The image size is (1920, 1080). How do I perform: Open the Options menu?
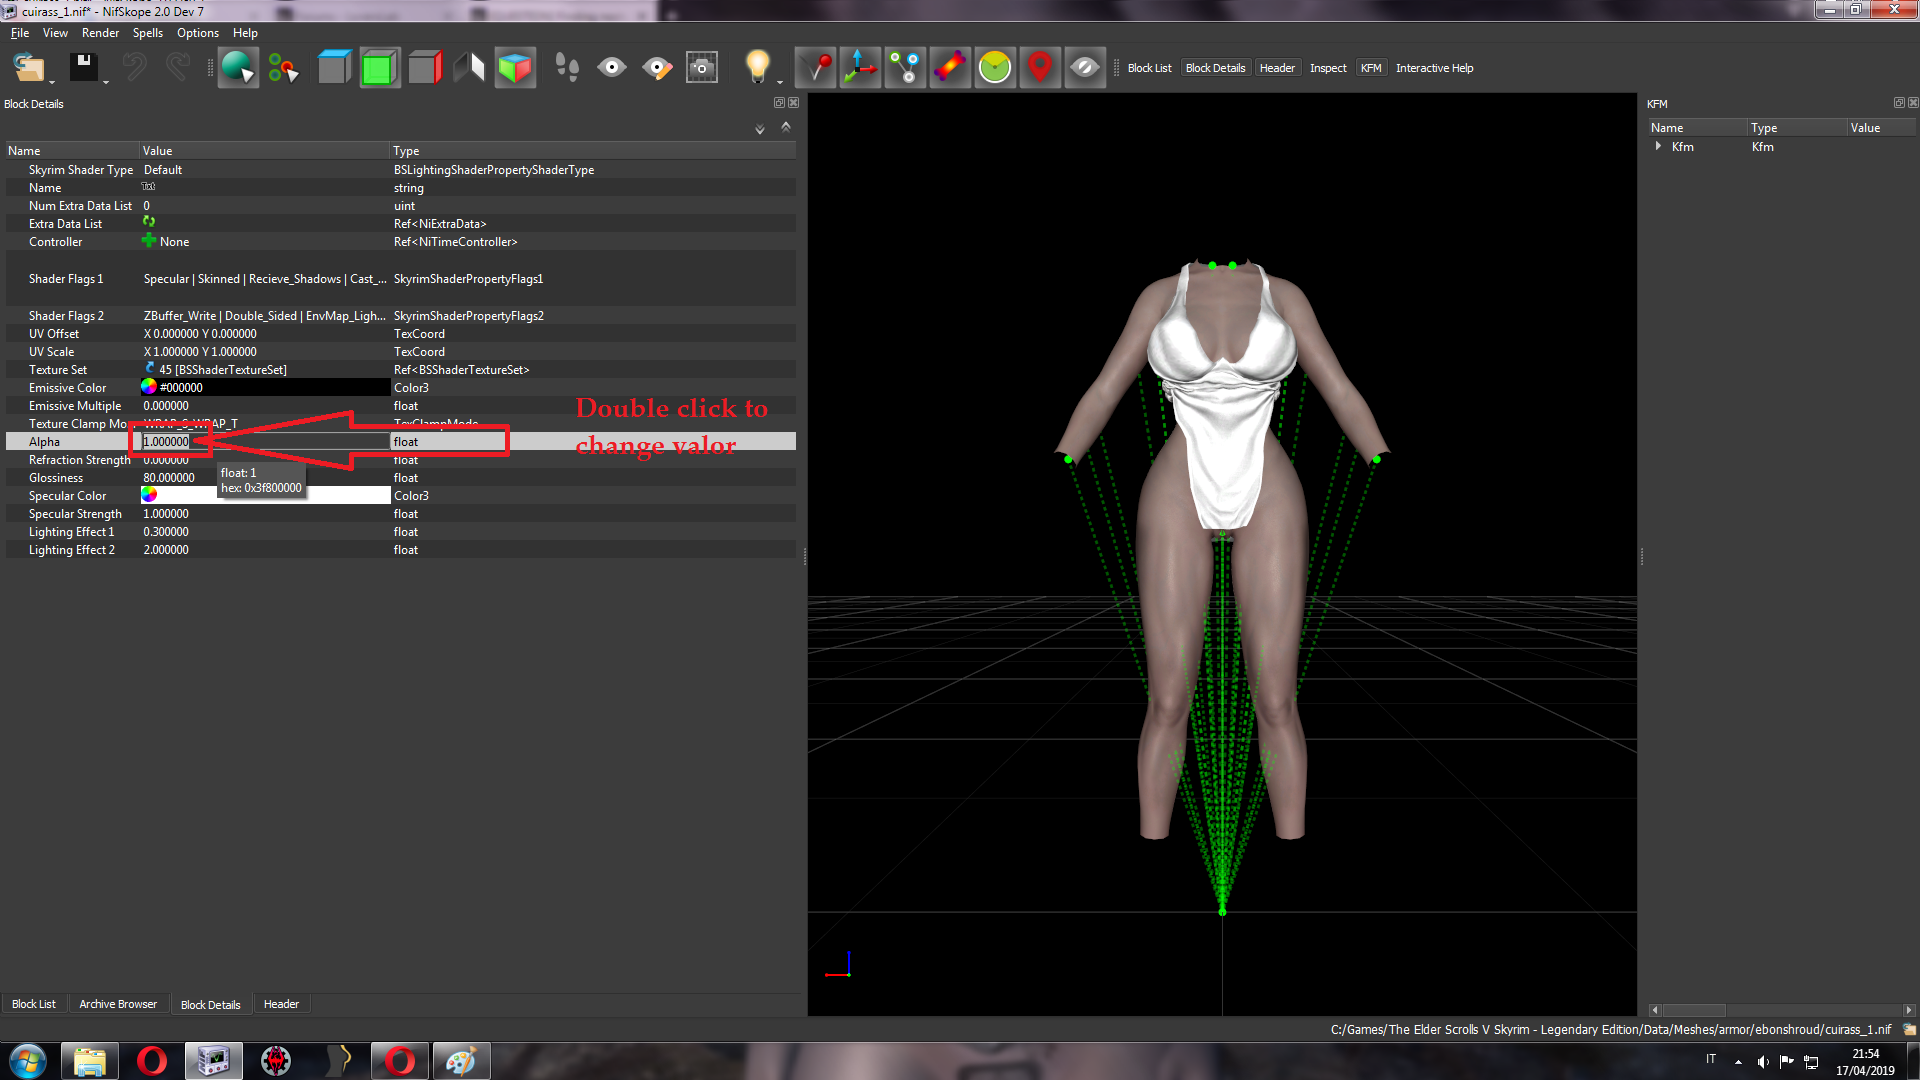tap(198, 33)
